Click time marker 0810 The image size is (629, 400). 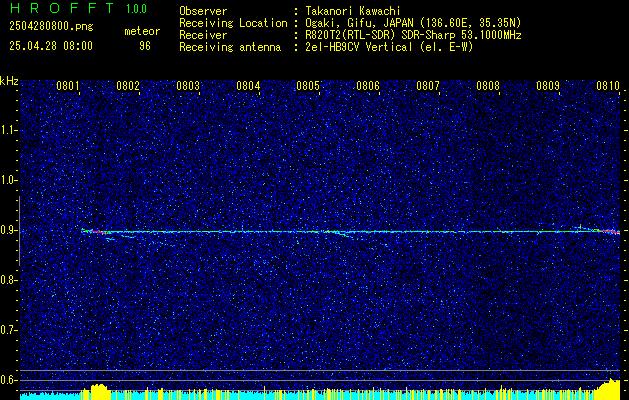[608, 86]
